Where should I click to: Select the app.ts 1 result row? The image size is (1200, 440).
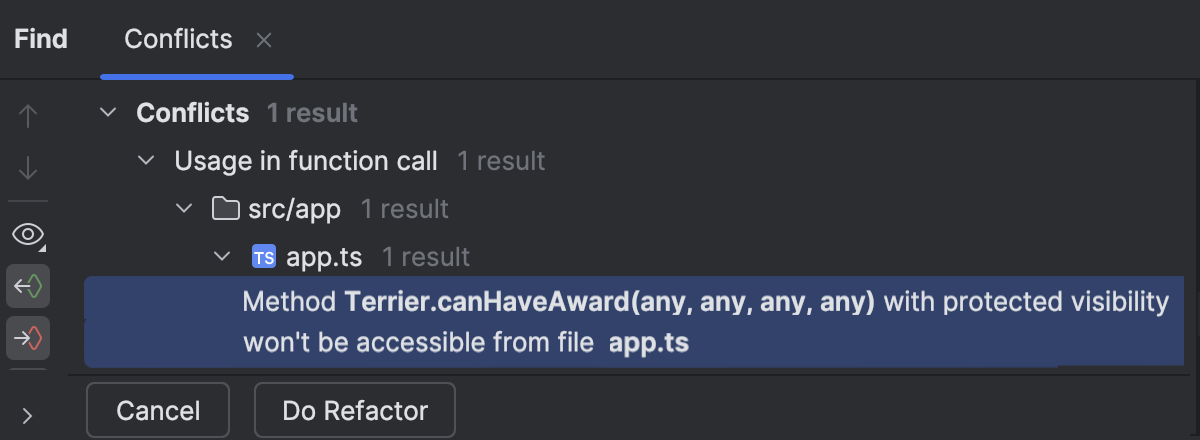tap(642, 258)
